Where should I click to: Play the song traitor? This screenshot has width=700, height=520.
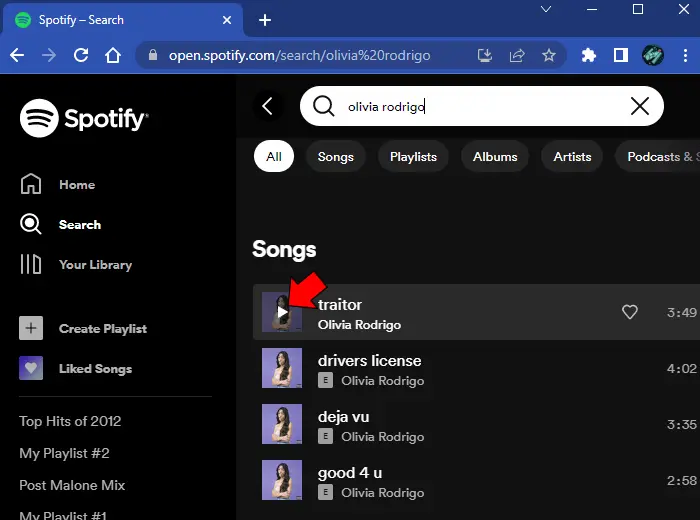[x=282, y=313]
